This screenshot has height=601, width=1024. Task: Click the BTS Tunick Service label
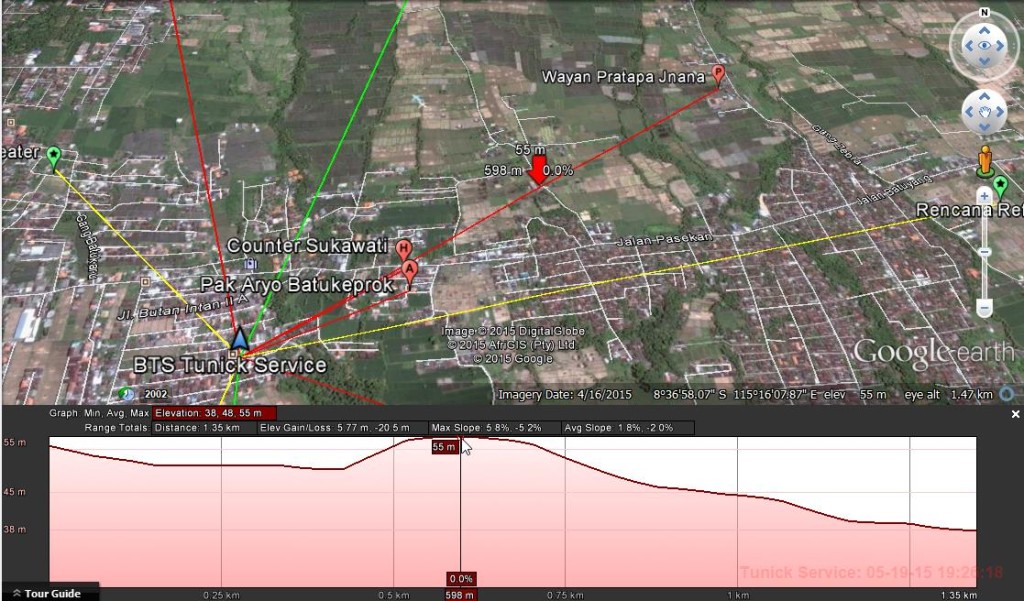[x=230, y=365]
